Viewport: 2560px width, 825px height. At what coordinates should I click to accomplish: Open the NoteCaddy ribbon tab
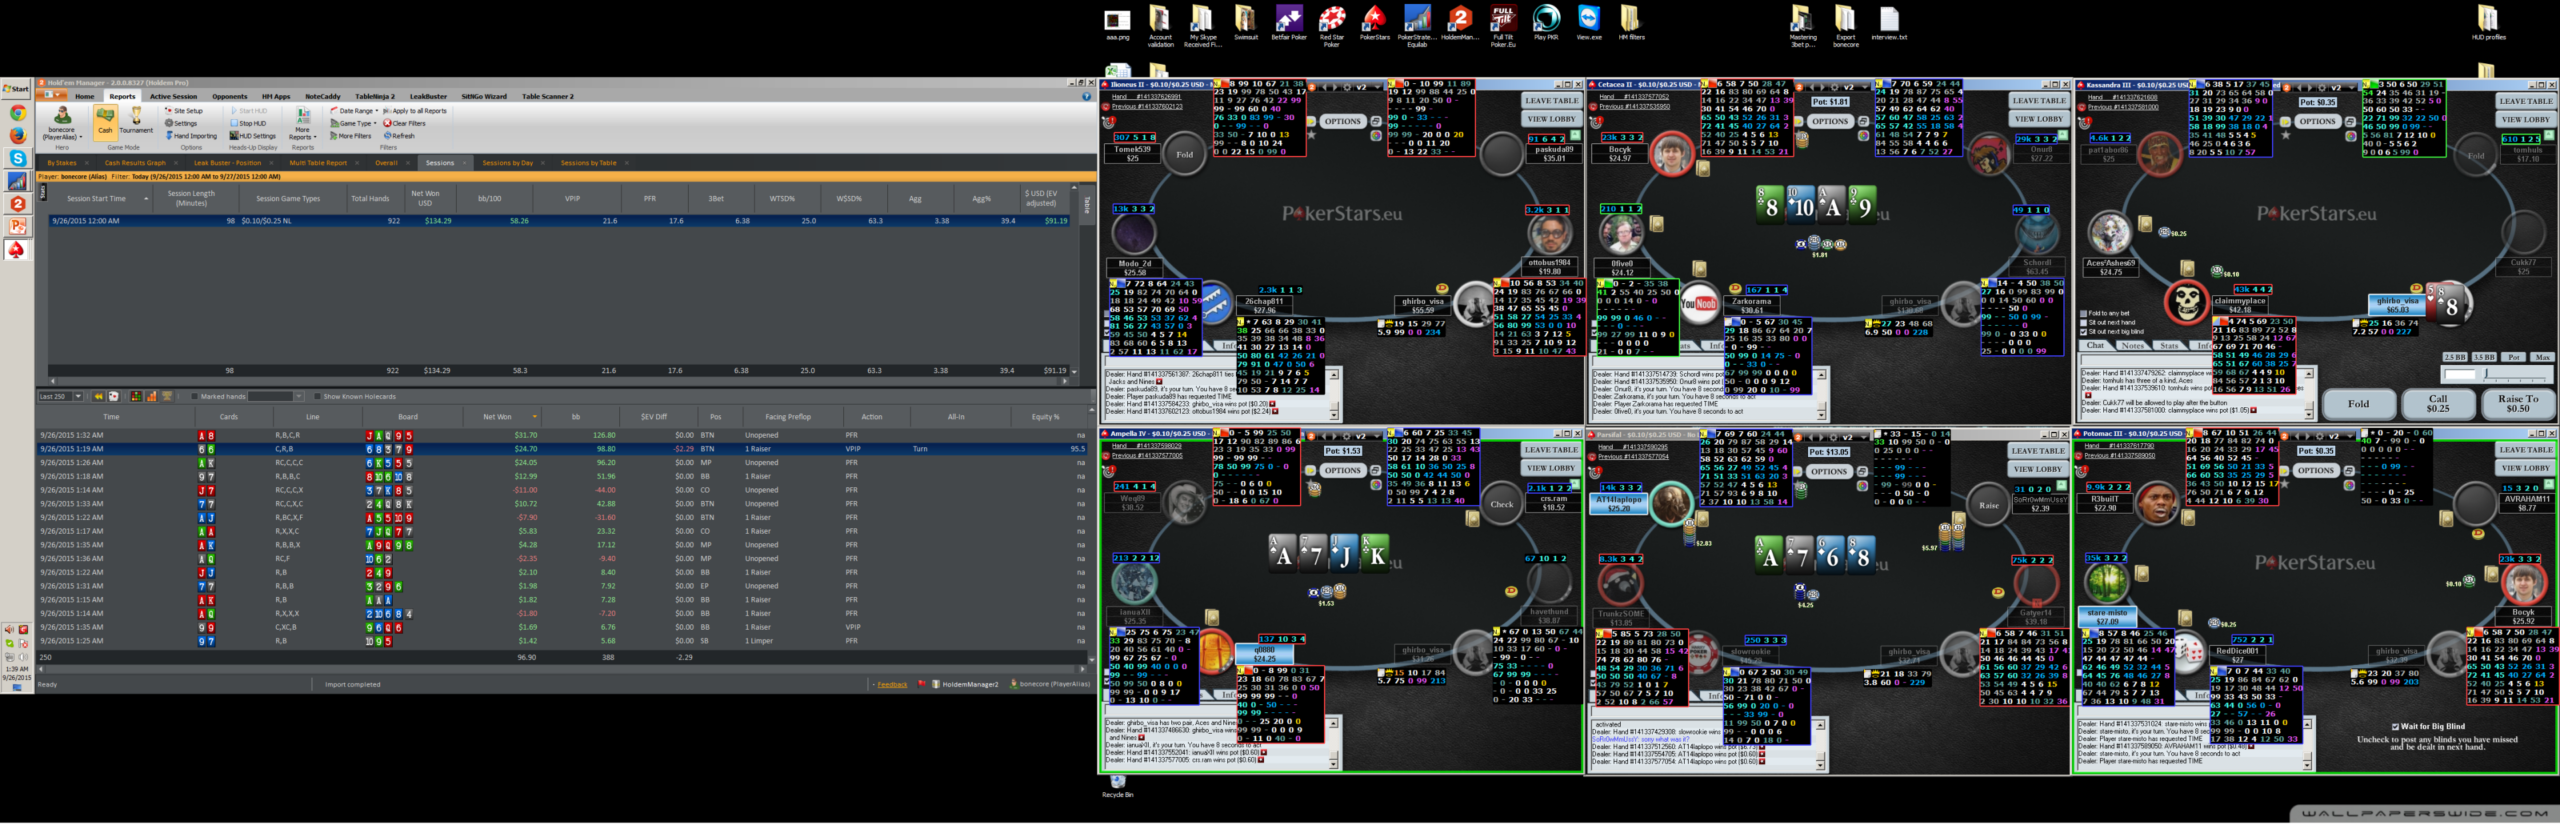pos(323,97)
